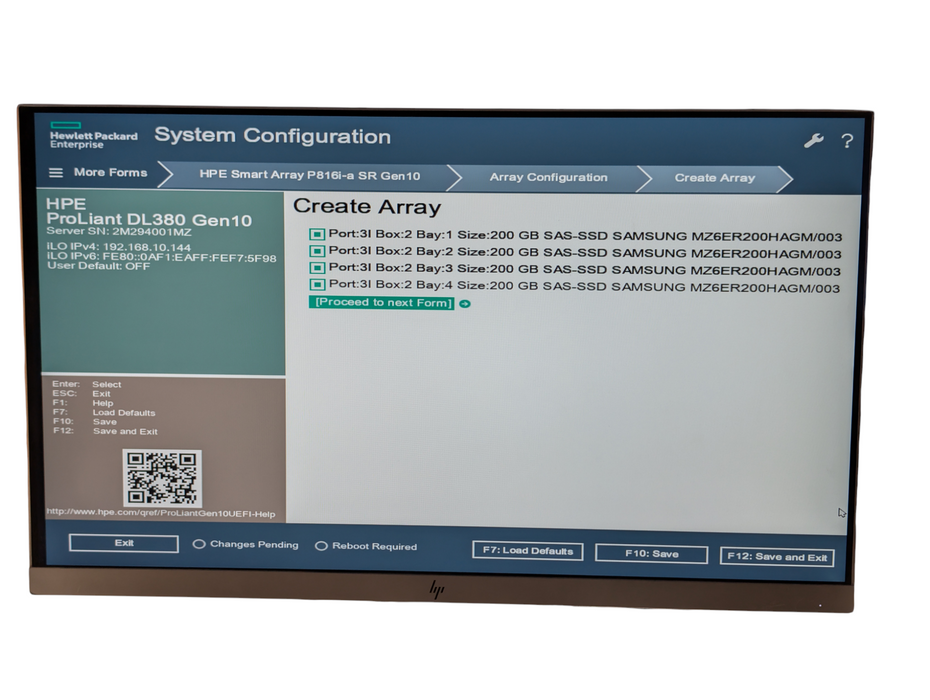Select Bay:1 drive row text
Image resolution: width=930 pixels, height=700 pixels.
(585, 236)
